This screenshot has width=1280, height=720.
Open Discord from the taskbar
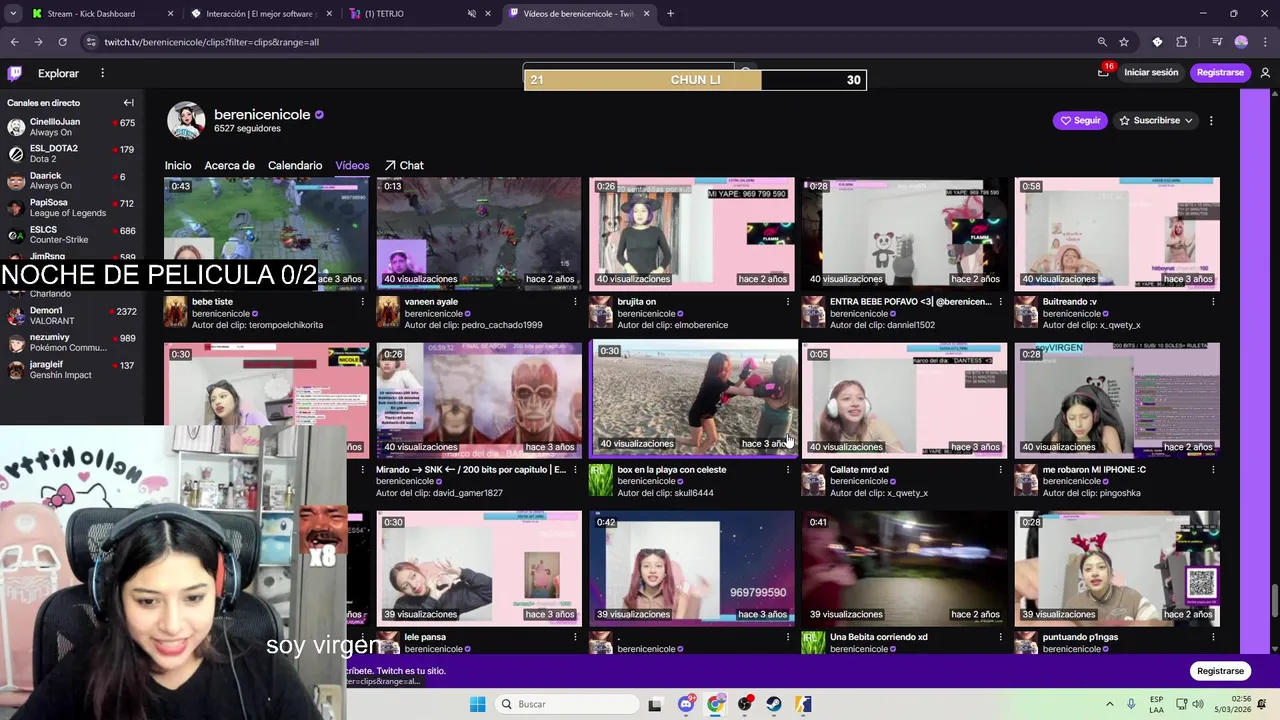click(x=685, y=704)
